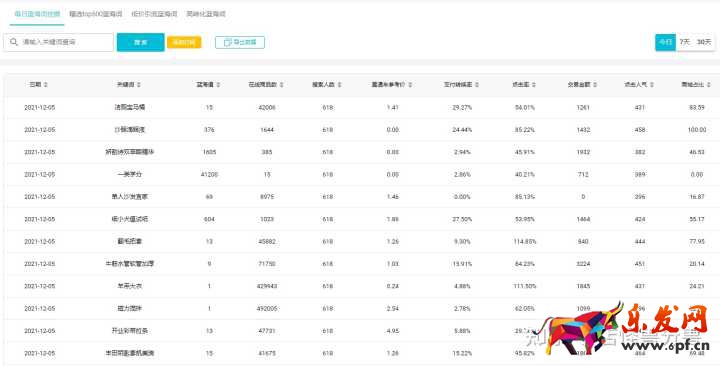
Task: Sort by 关键词 column sort arrows
Action: (x=139, y=85)
